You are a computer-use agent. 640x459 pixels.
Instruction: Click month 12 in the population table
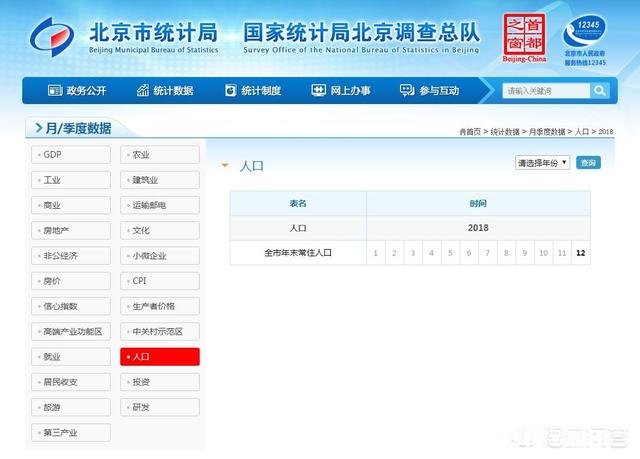[x=581, y=253]
